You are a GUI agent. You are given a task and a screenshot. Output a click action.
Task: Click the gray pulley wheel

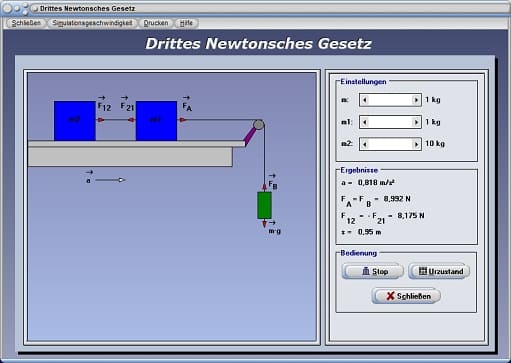coord(258,125)
